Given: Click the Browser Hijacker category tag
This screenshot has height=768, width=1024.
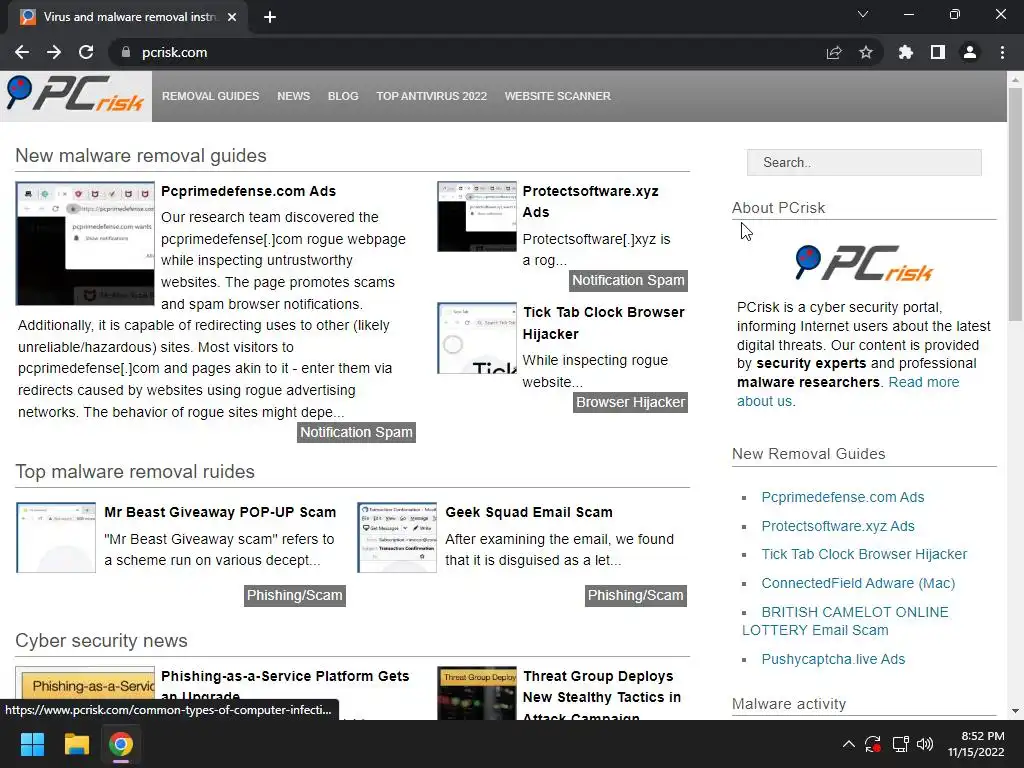Looking at the screenshot, I should click(x=630, y=402).
